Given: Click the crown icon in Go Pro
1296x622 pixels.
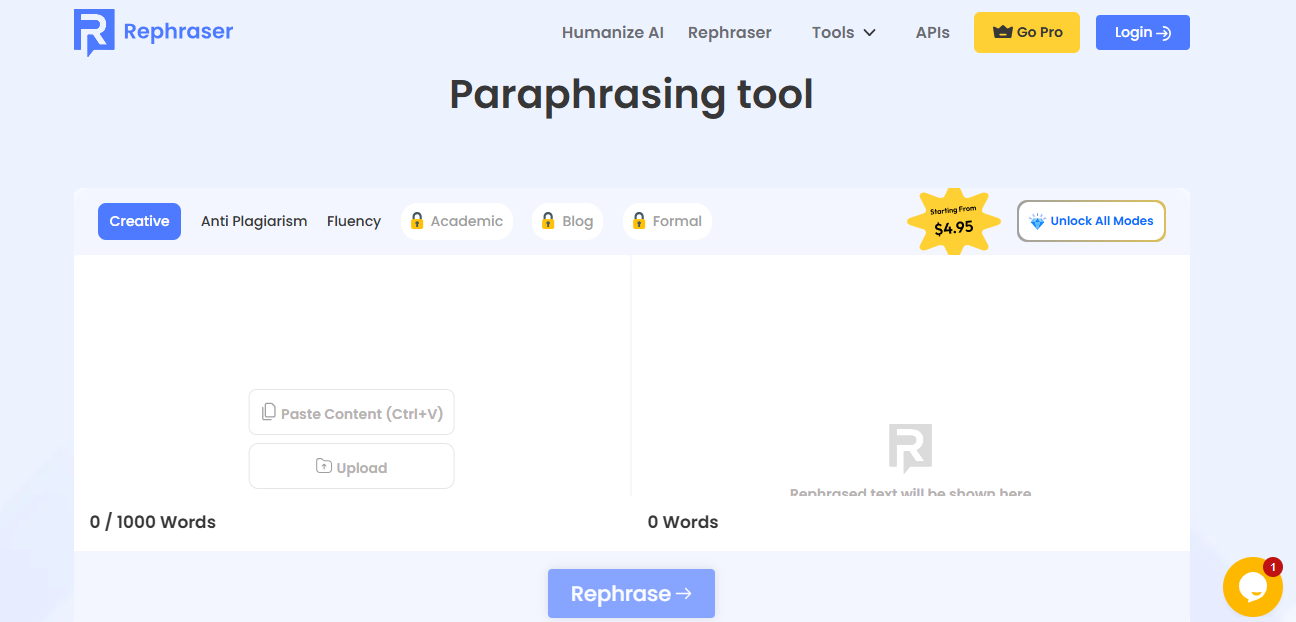Looking at the screenshot, I should (x=1002, y=32).
